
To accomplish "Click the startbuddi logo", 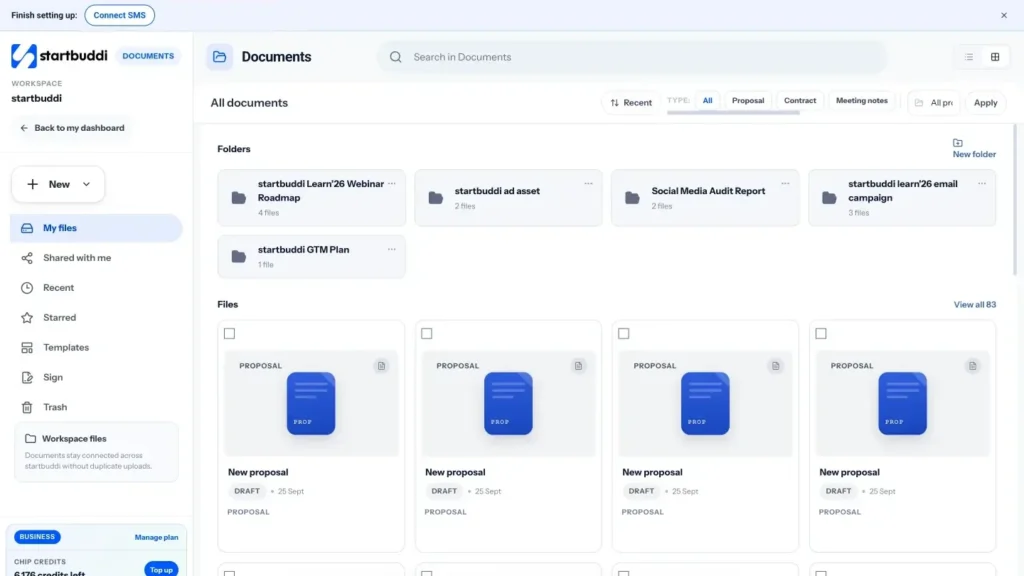I will 59,56.
